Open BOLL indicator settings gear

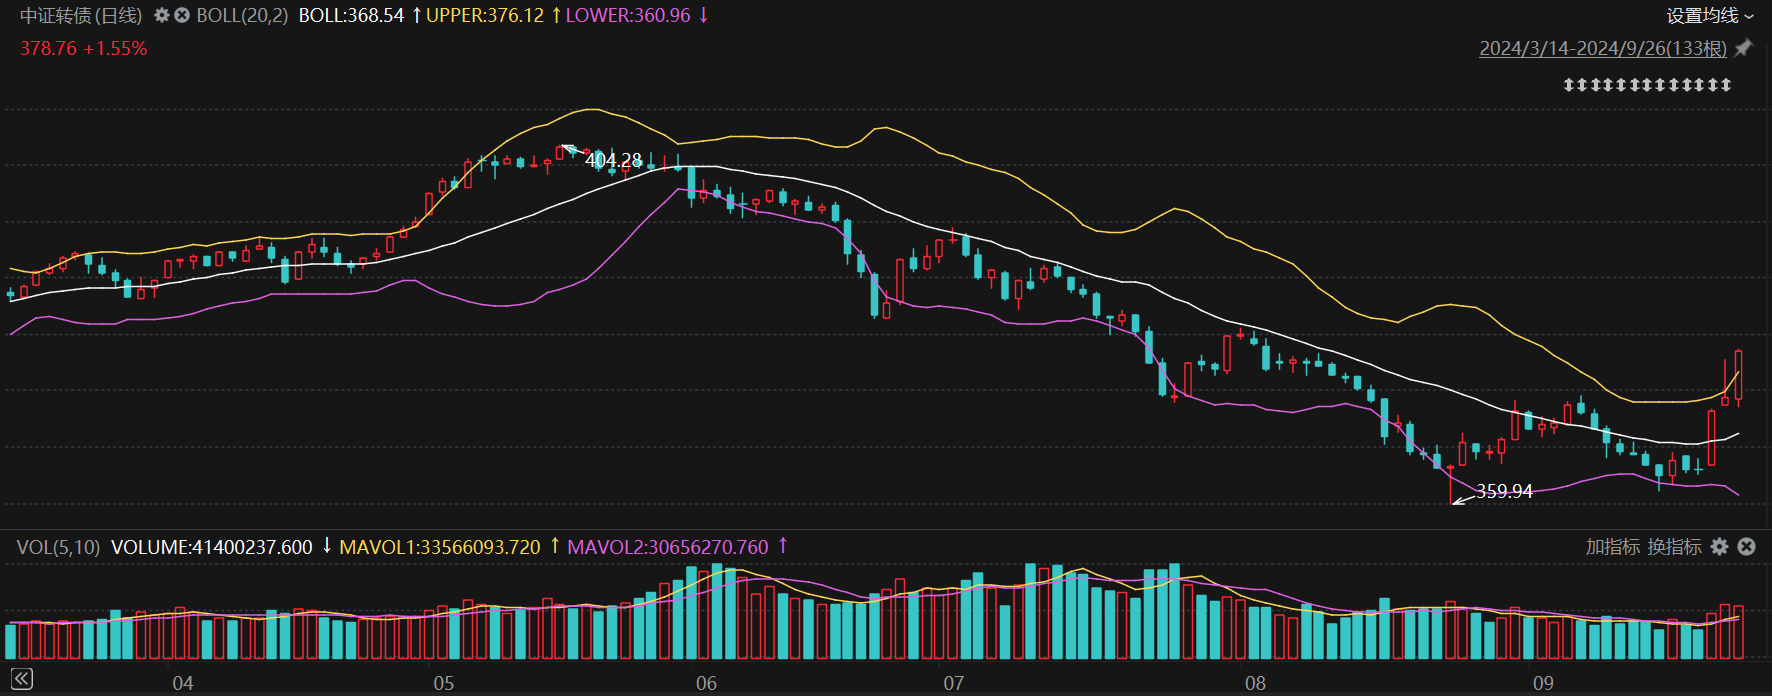tap(162, 16)
